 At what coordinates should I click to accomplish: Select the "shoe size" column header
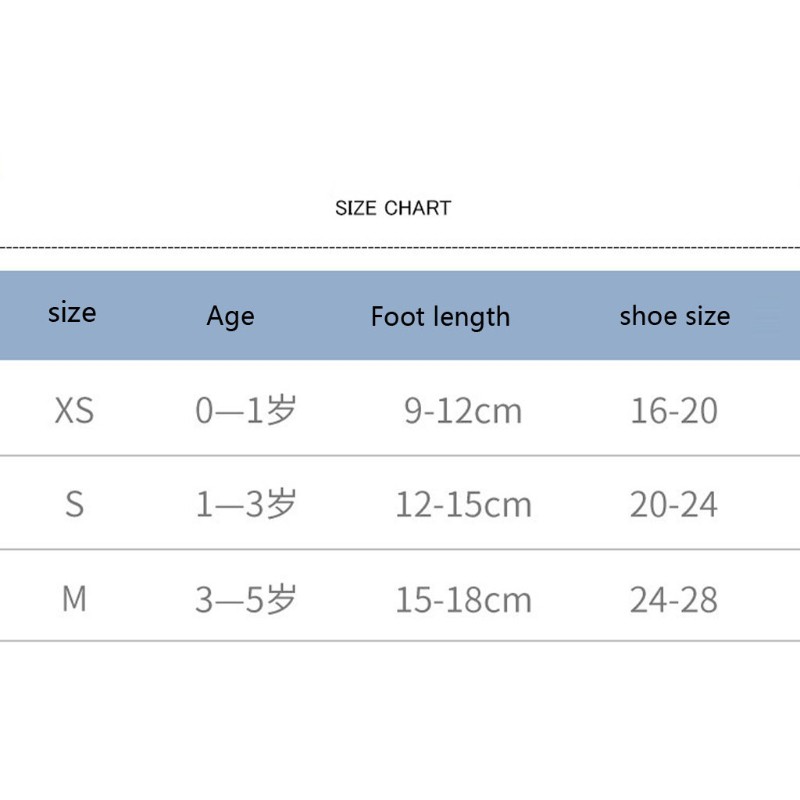[674, 316]
